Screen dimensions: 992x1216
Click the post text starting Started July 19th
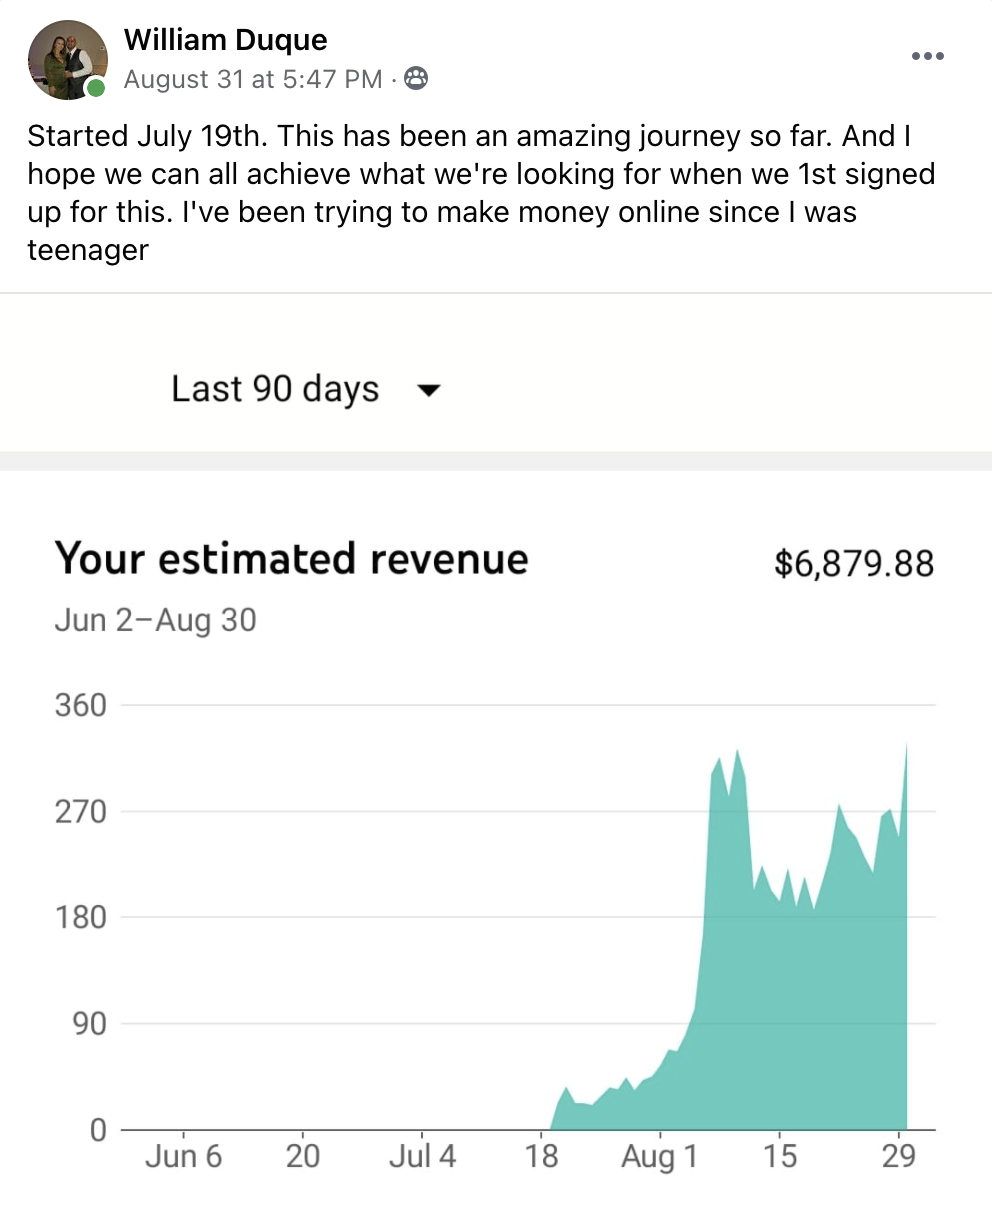481,193
